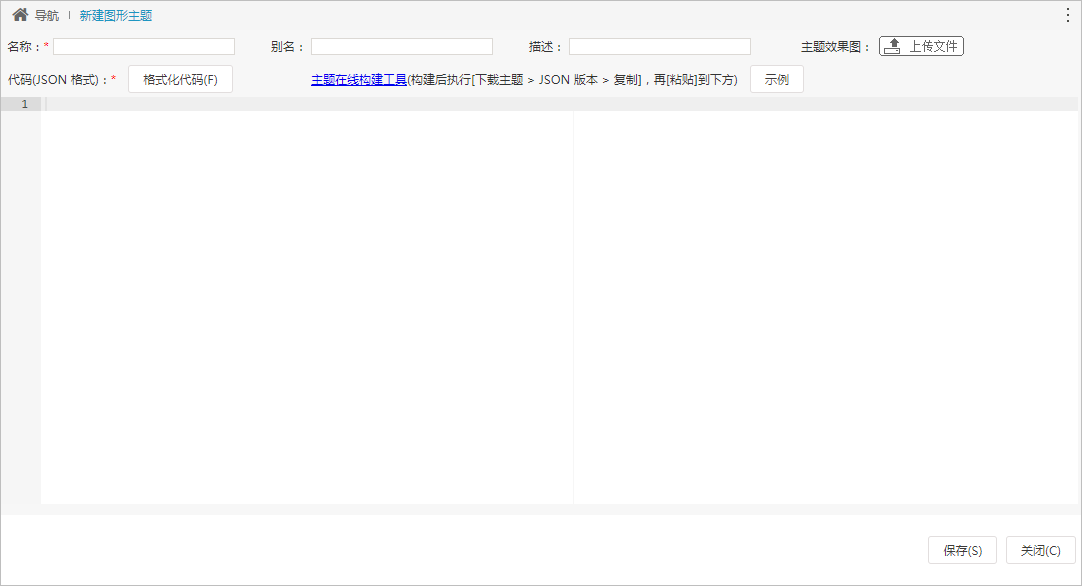Click the 导航 breadcrumb label
Screen dimensions: 1082x586
tap(47, 15)
